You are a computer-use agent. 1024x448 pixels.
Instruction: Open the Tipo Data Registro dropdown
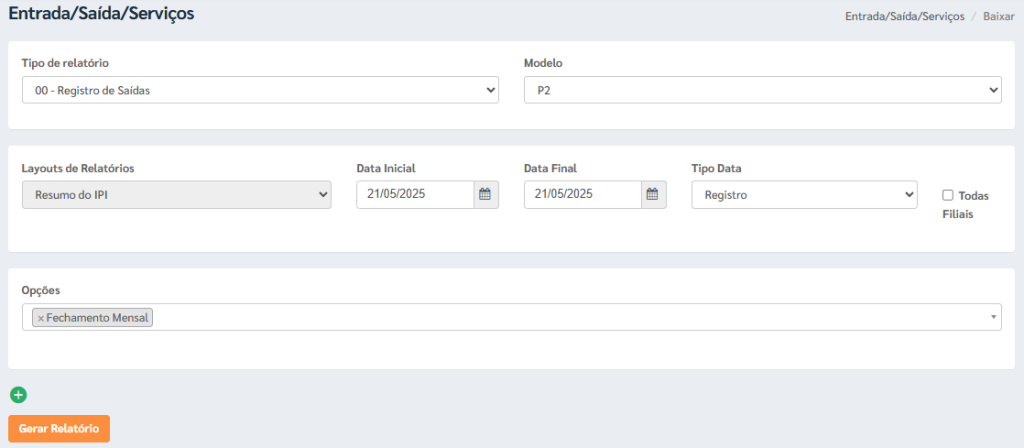[x=805, y=195]
